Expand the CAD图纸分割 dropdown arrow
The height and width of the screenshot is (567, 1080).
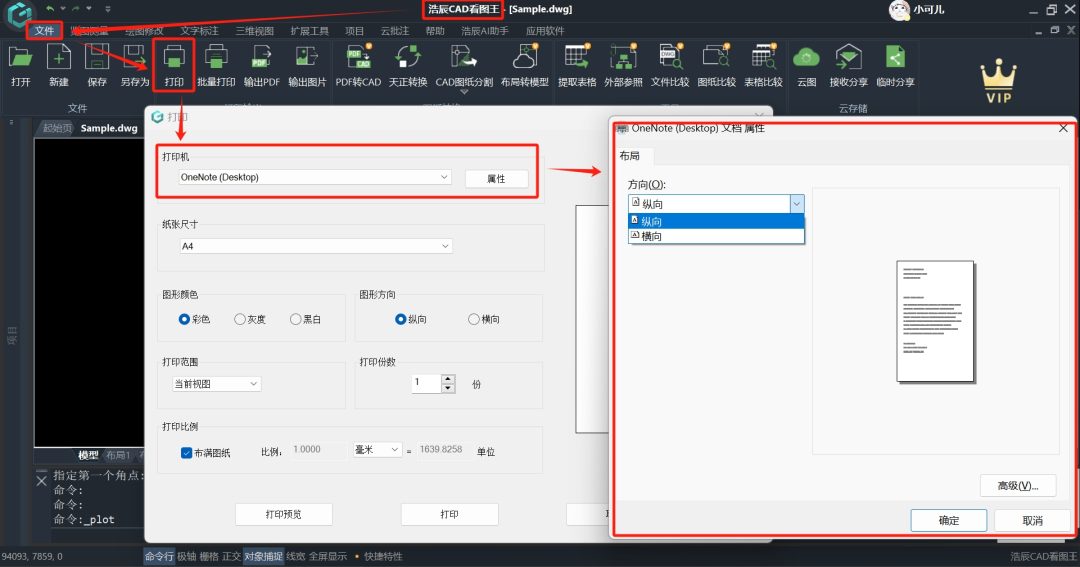[x=464, y=92]
